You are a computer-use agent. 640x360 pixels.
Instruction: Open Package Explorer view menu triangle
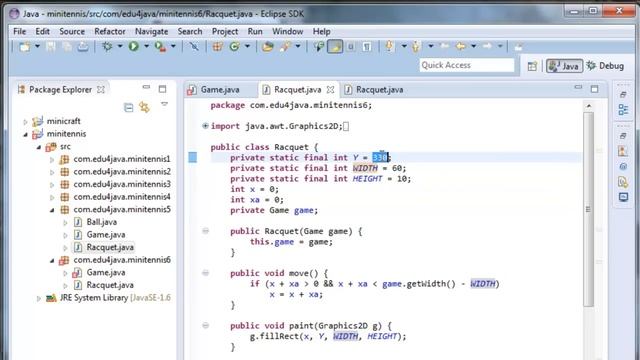[x=164, y=104]
